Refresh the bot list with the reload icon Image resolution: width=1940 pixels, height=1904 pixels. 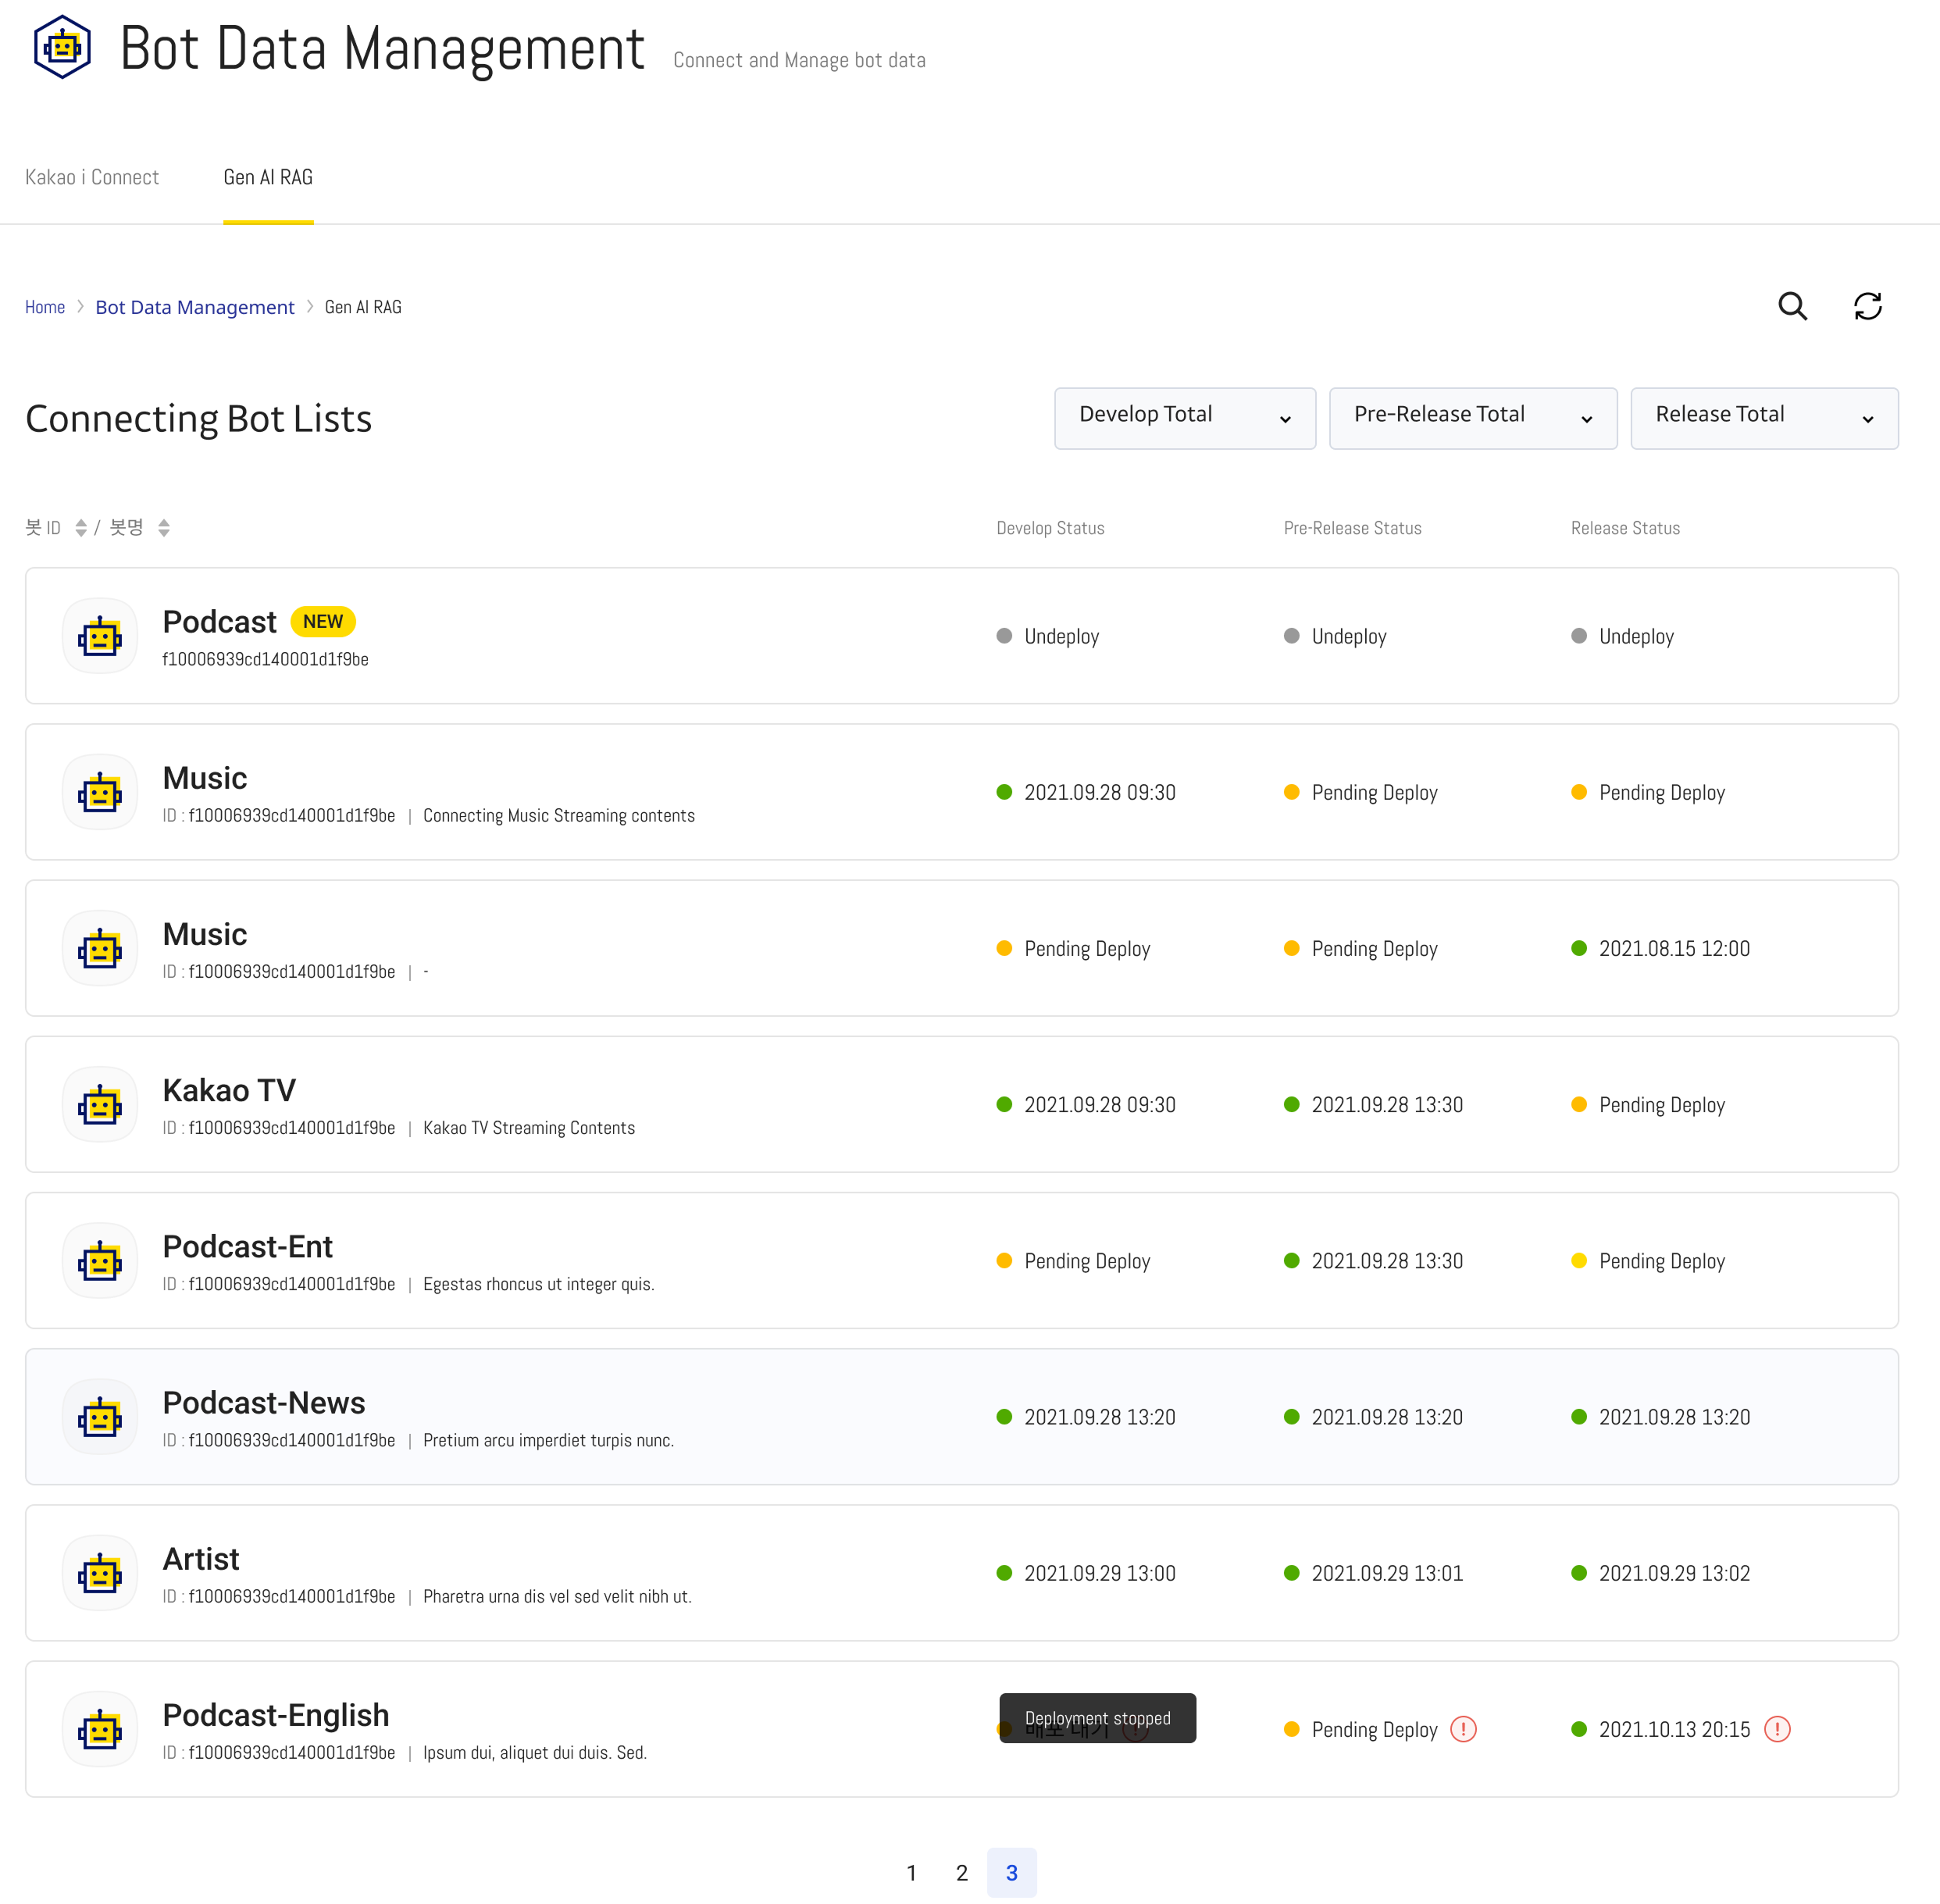click(x=1867, y=306)
